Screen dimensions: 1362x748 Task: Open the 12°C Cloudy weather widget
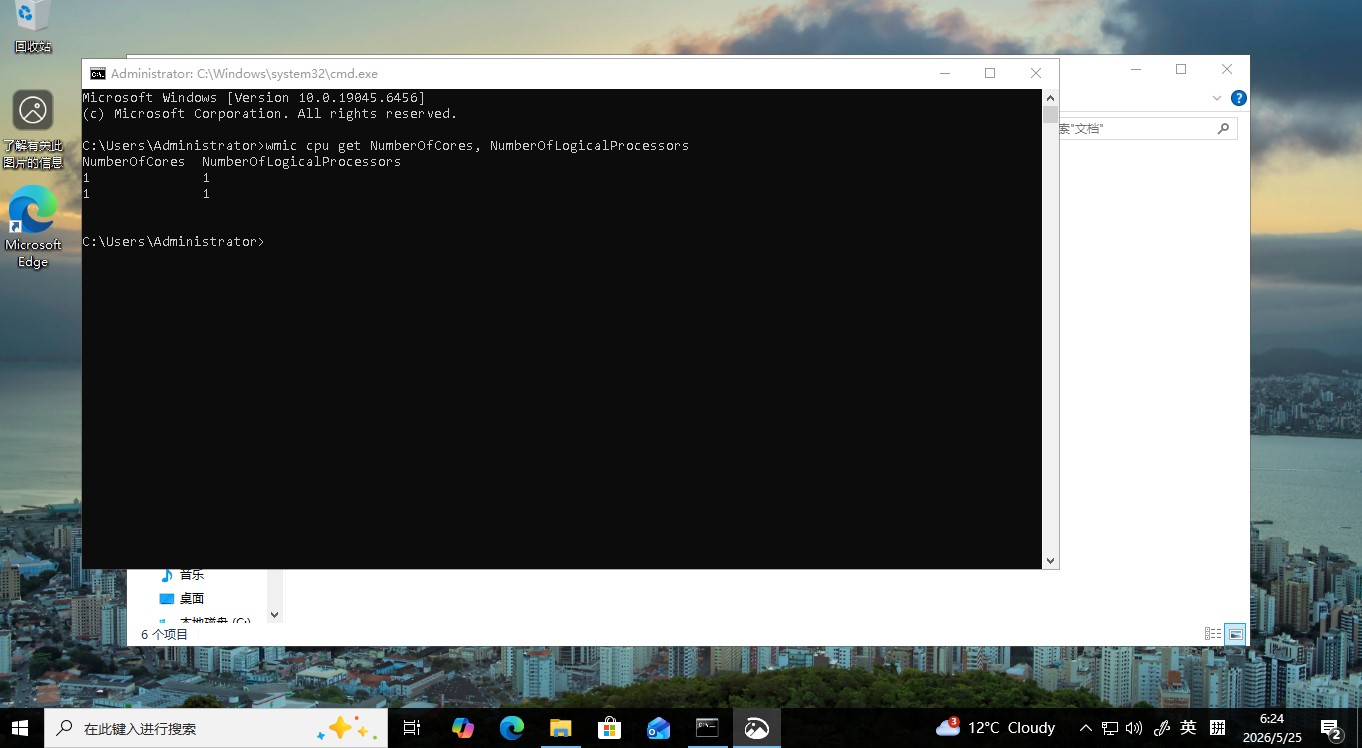pos(996,728)
